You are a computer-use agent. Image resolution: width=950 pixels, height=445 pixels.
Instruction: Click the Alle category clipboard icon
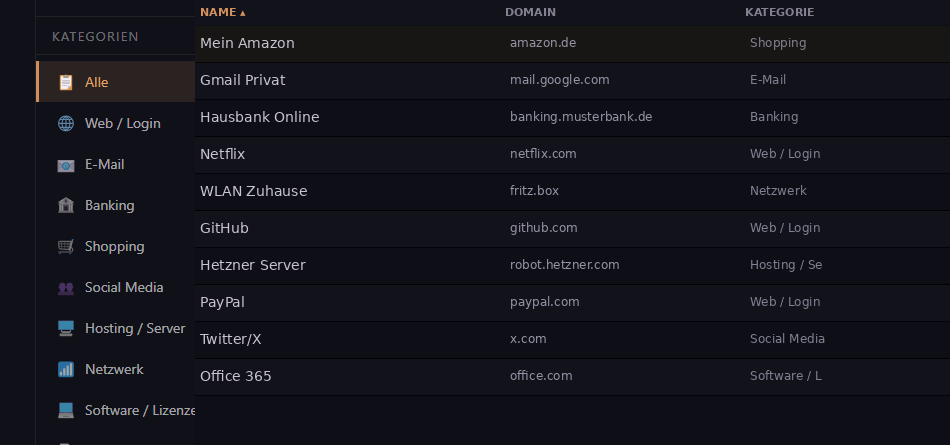click(66, 82)
